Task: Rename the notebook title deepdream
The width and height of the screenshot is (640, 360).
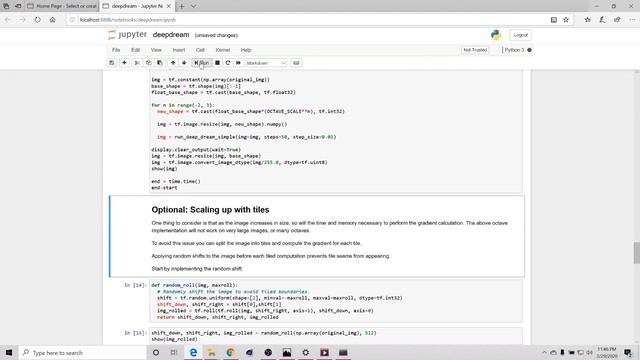Action: pyautogui.click(x=171, y=35)
